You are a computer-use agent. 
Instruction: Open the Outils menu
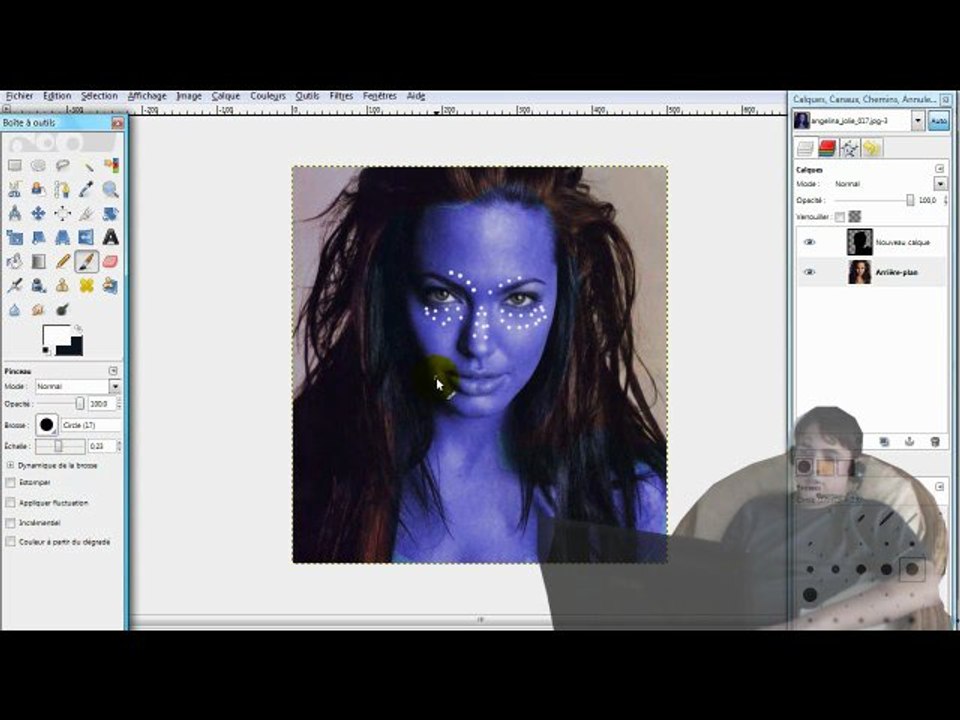[307, 96]
